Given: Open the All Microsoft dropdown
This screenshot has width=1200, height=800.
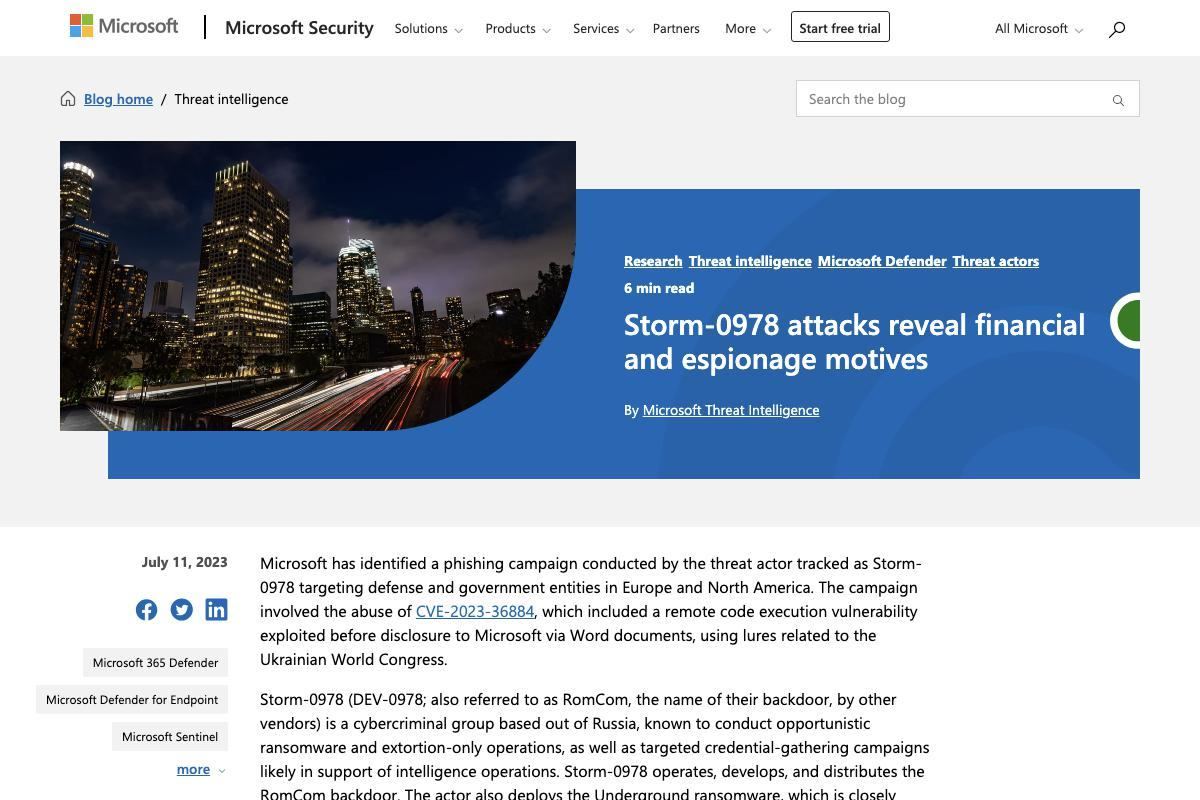Looking at the screenshot, I should pyautogui.click(x=1039, y=28).
